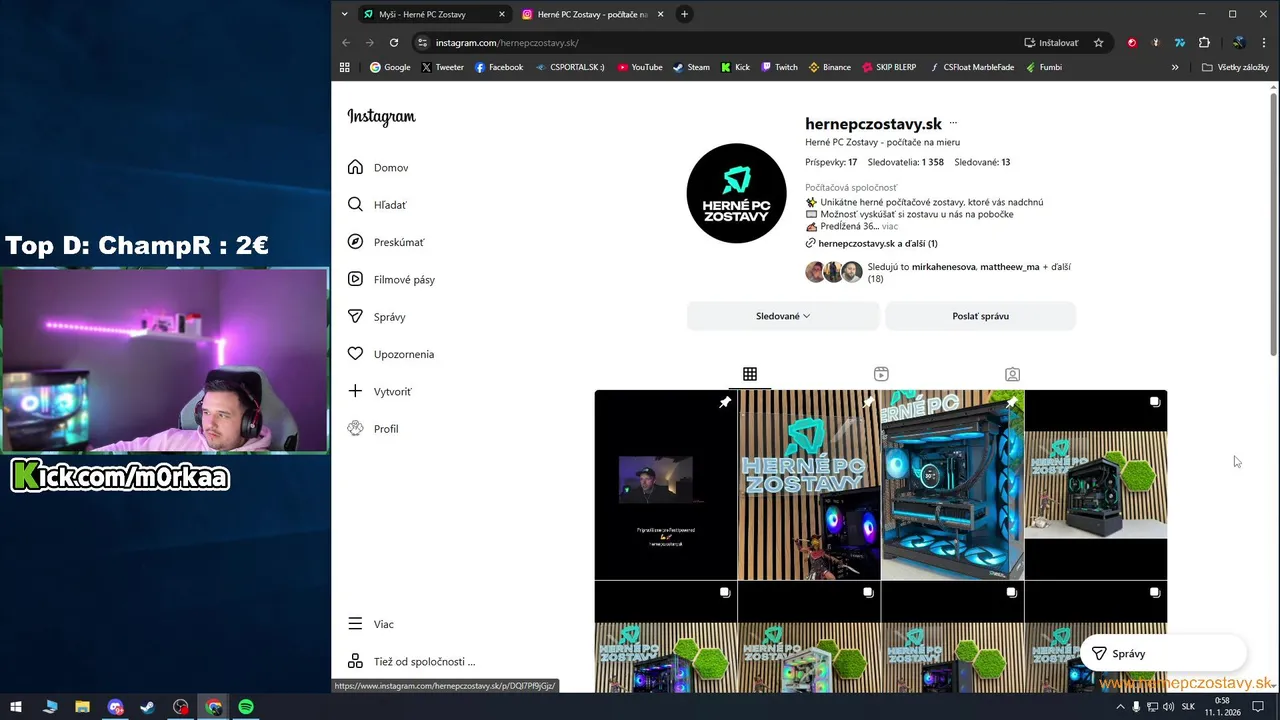The height and width of the screenshot is (720, 1280).
Task: Open the browser profile avatar
Action: click(x=1239, y=43)
